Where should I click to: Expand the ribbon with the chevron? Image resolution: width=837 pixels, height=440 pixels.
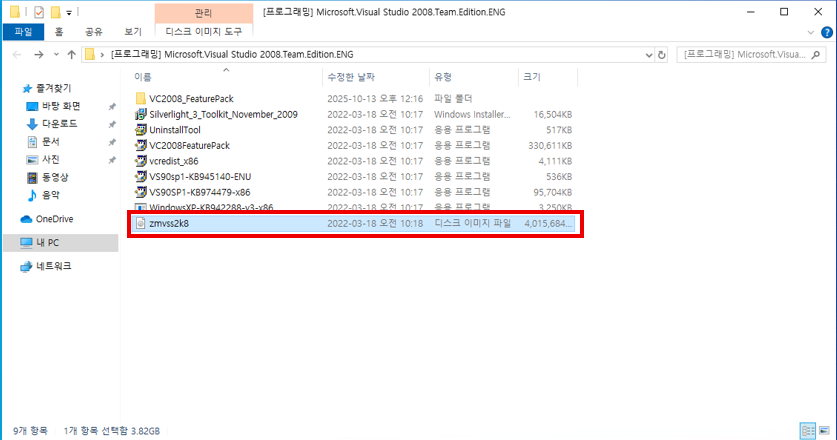tap(808, 32)
